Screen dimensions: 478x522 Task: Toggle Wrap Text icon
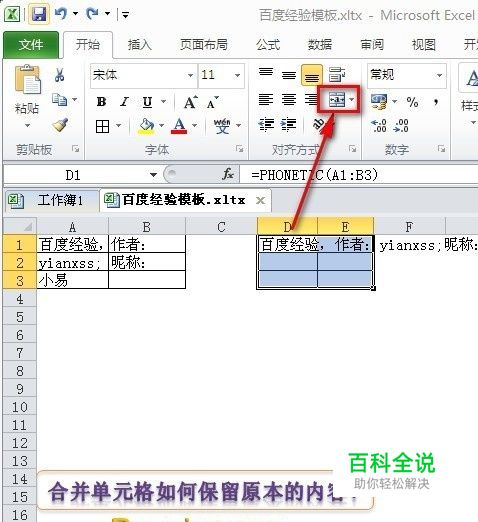pyautogui.click(x=337, y=75)
